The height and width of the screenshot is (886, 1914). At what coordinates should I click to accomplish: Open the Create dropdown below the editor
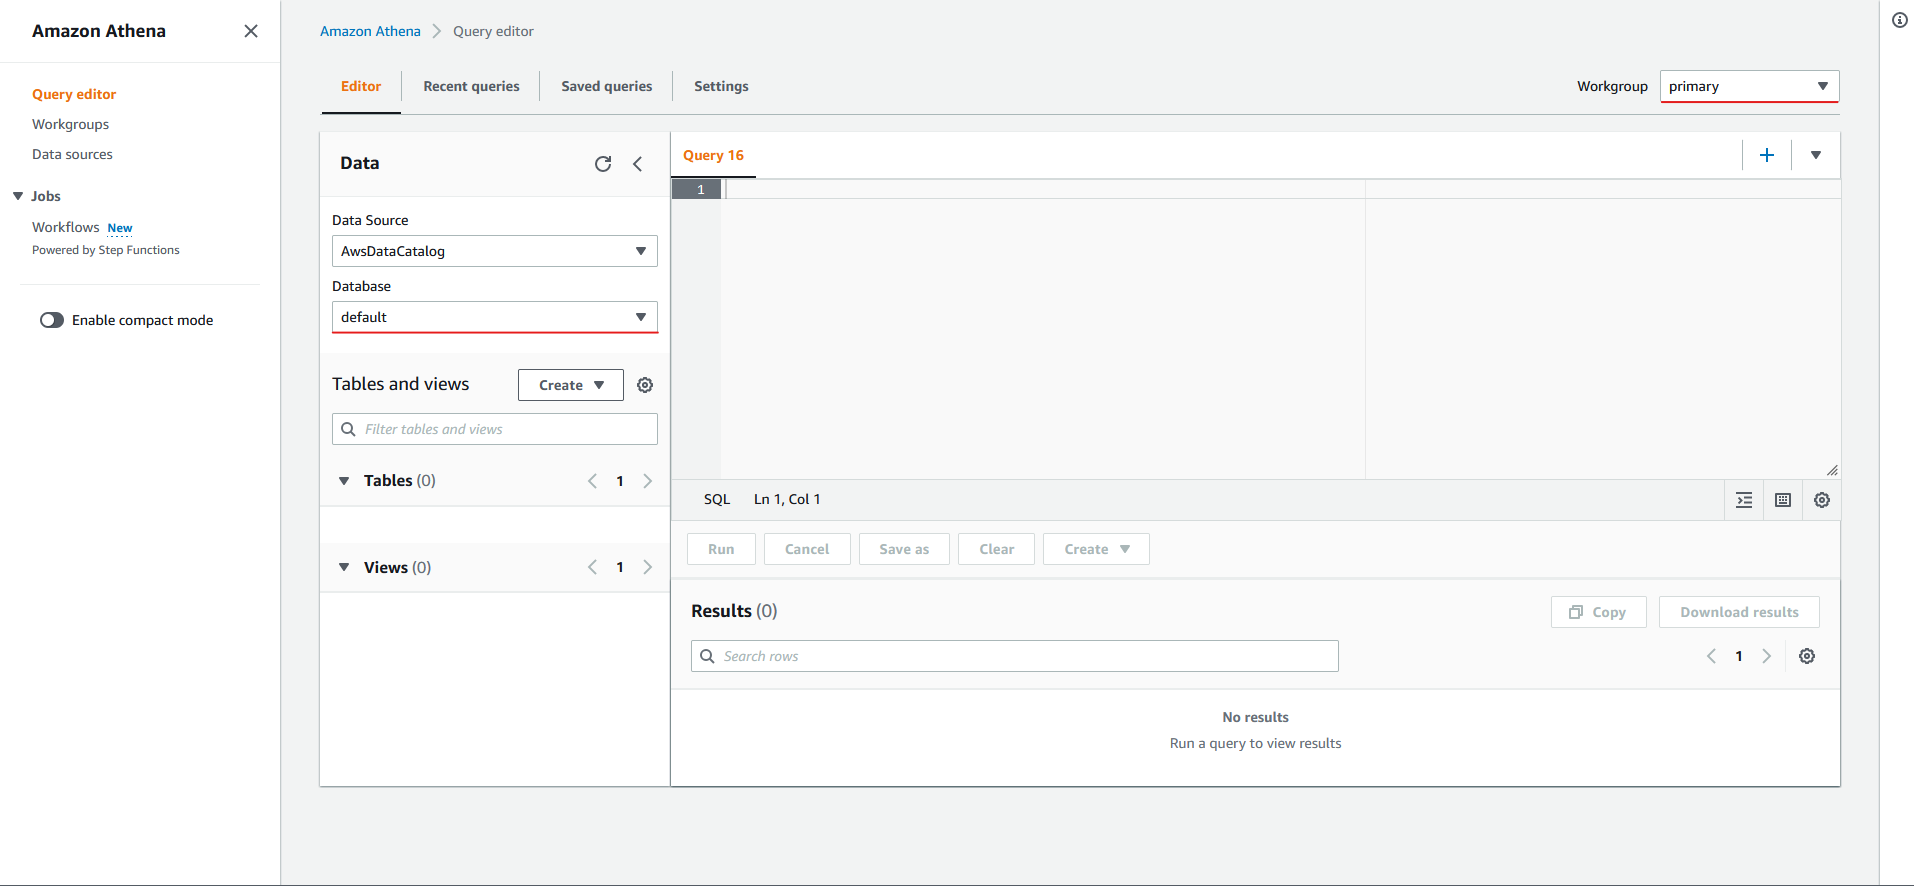[1096, 549]
